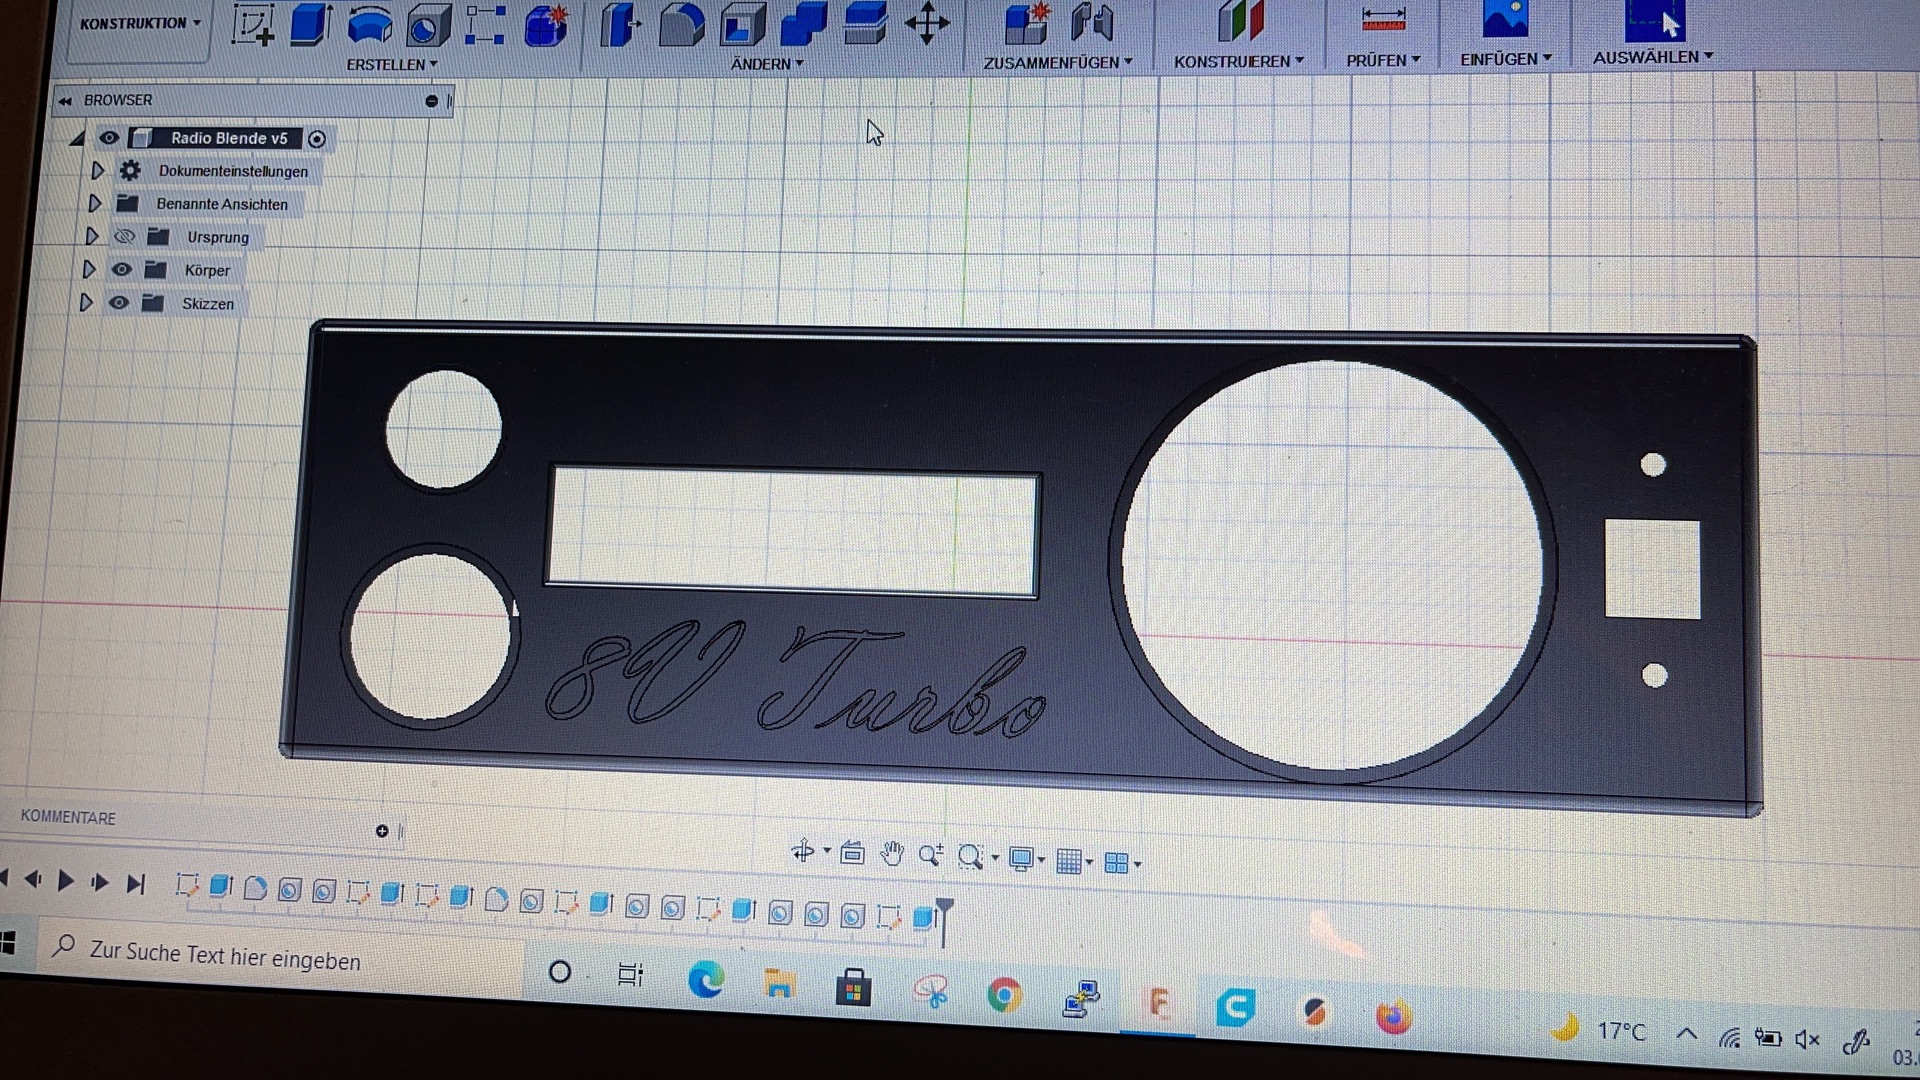Select the Shell tool in Ändern
Viewport: 1920px width, 1080px height.
[x=741, y=24]
